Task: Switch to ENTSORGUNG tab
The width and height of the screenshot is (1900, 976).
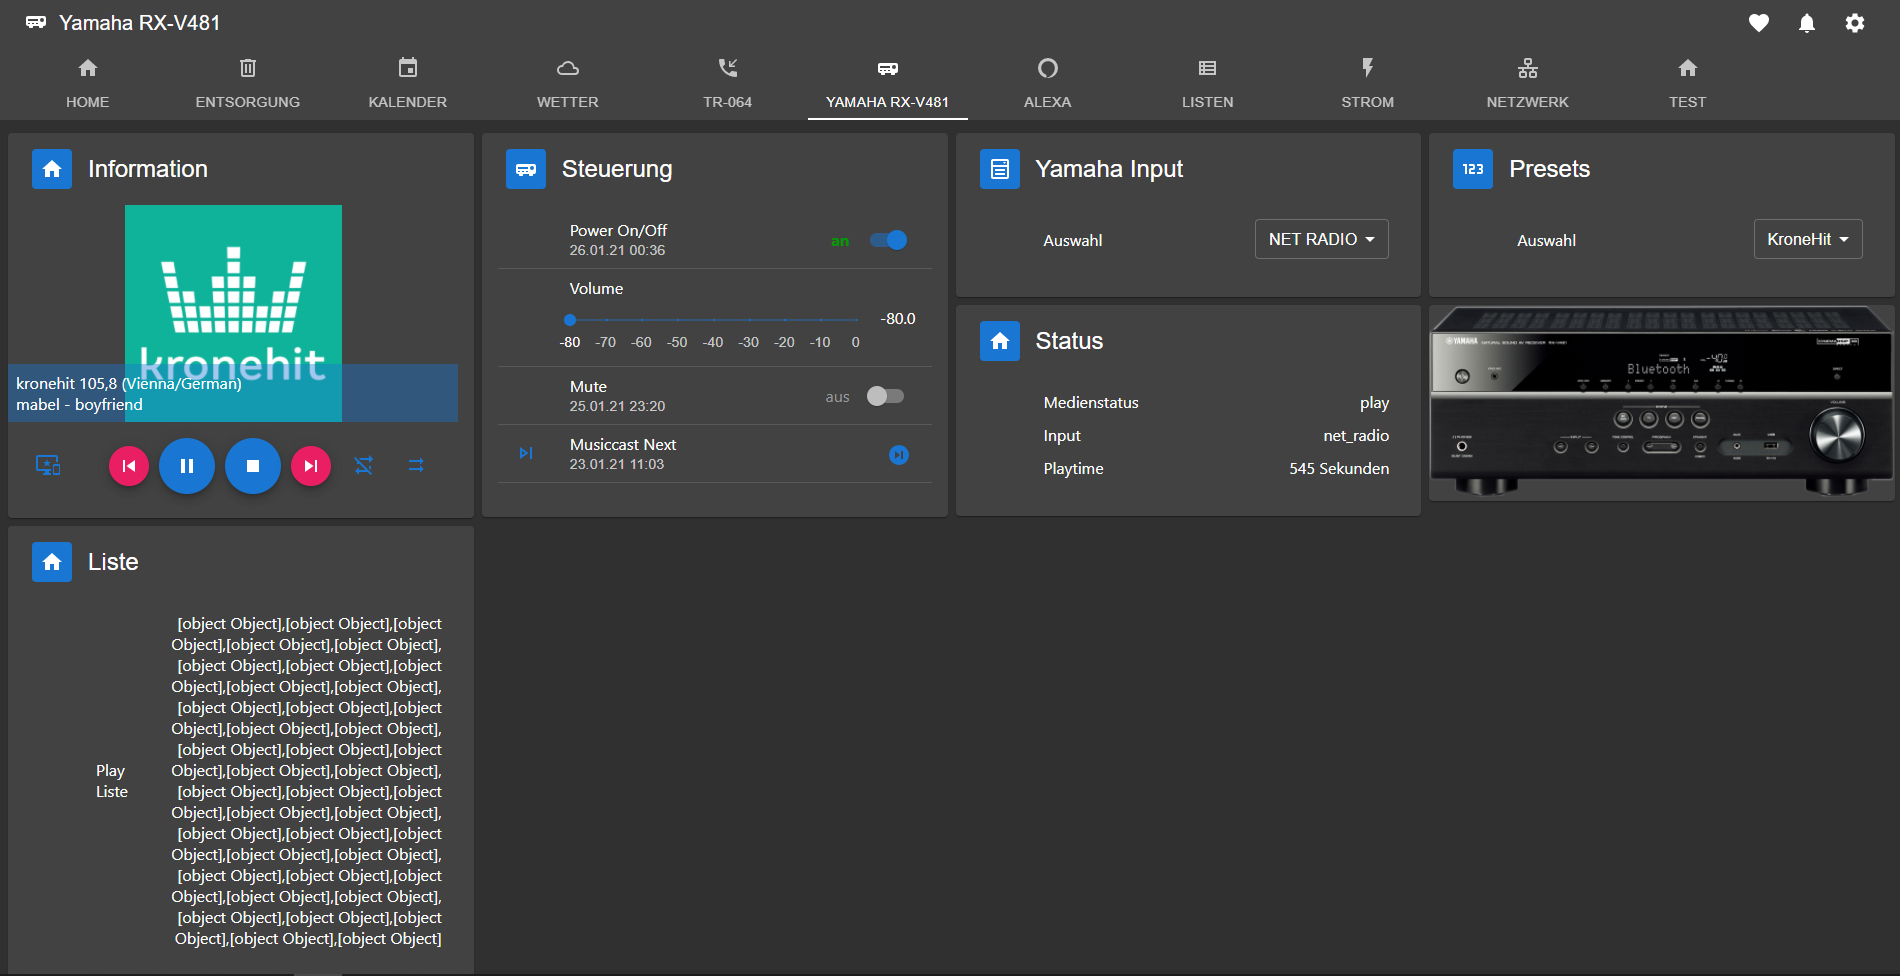Action: [248, 82]
